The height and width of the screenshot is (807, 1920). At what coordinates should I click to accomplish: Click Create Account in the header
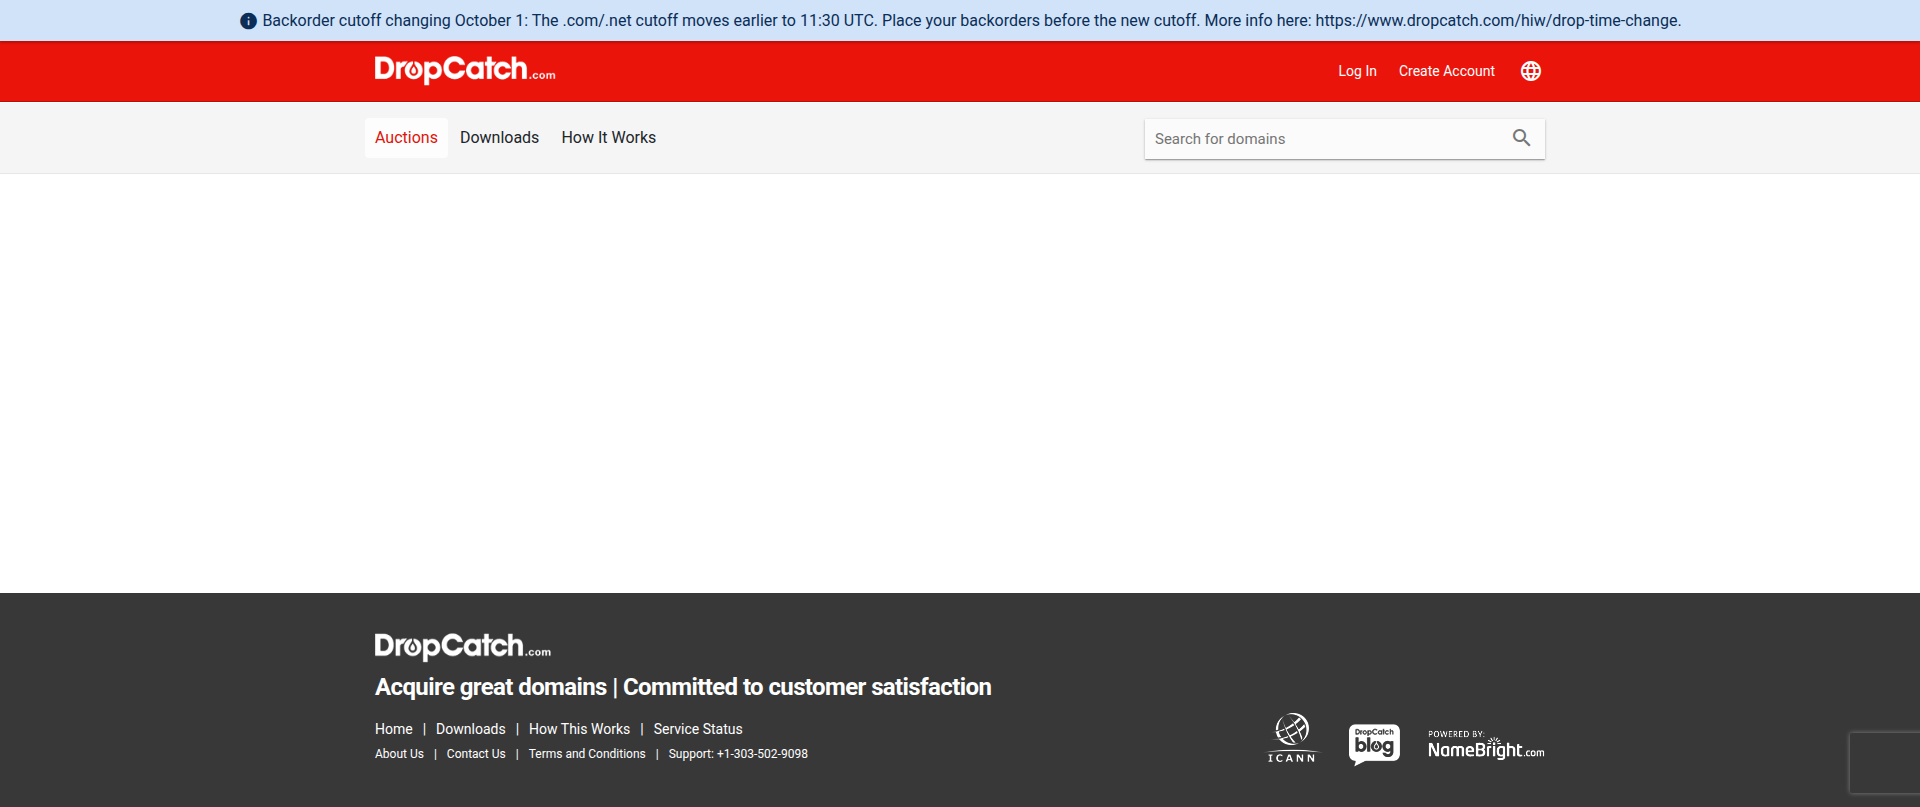(x=1446, y=71)
